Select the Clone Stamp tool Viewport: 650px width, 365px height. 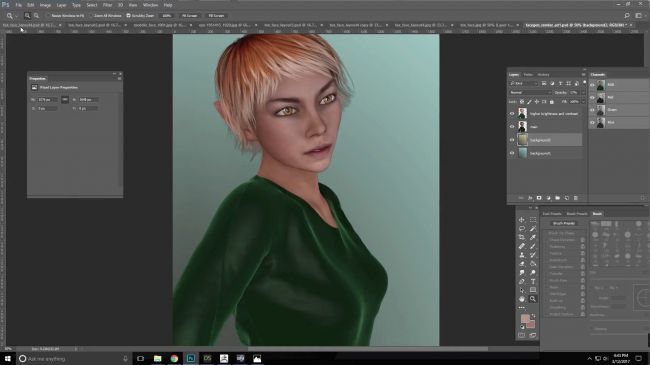522,255
